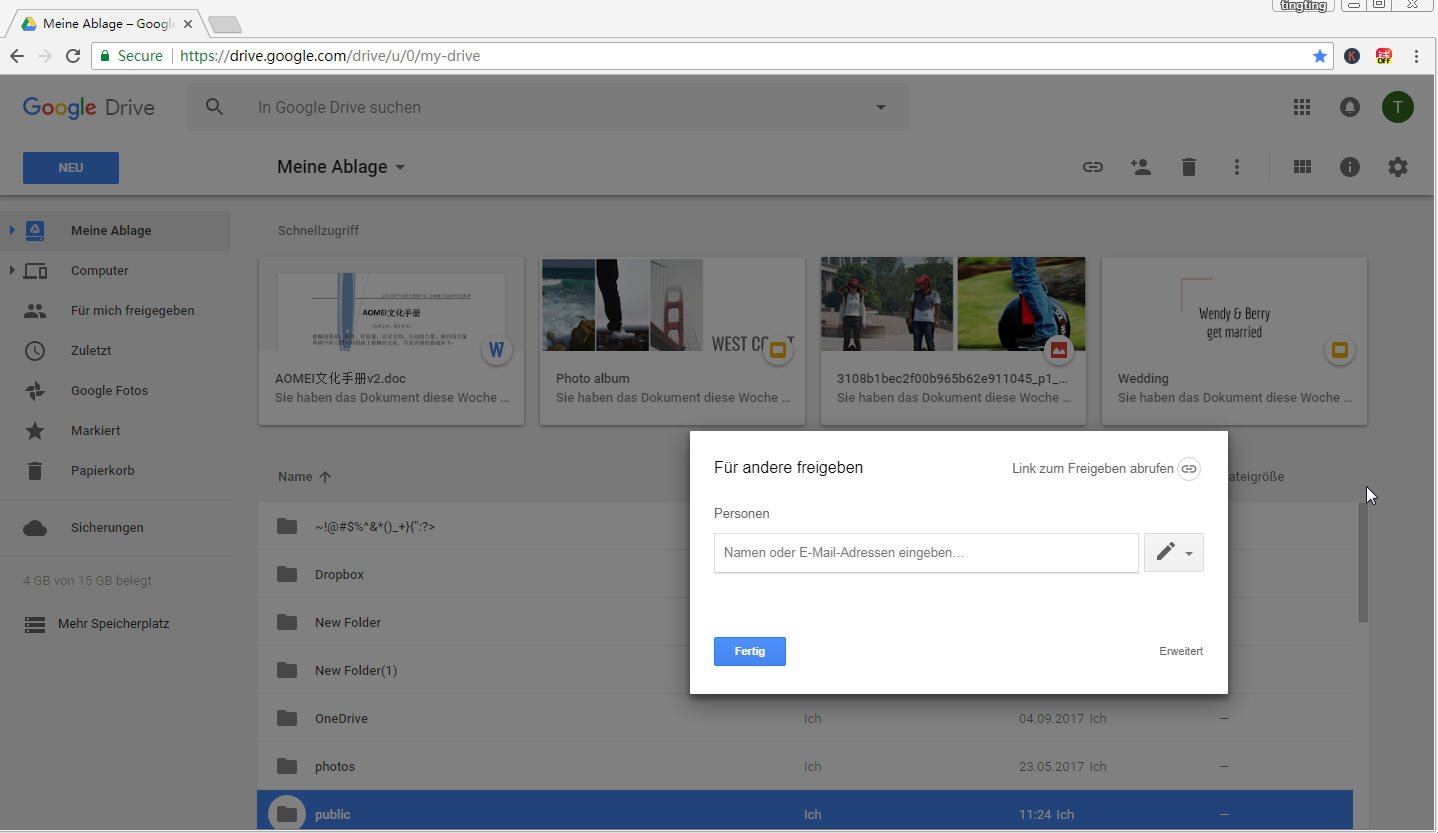Screen dimensions: 1438x833
Task: Click the Google Drive logo
Action: pos(89,107)
